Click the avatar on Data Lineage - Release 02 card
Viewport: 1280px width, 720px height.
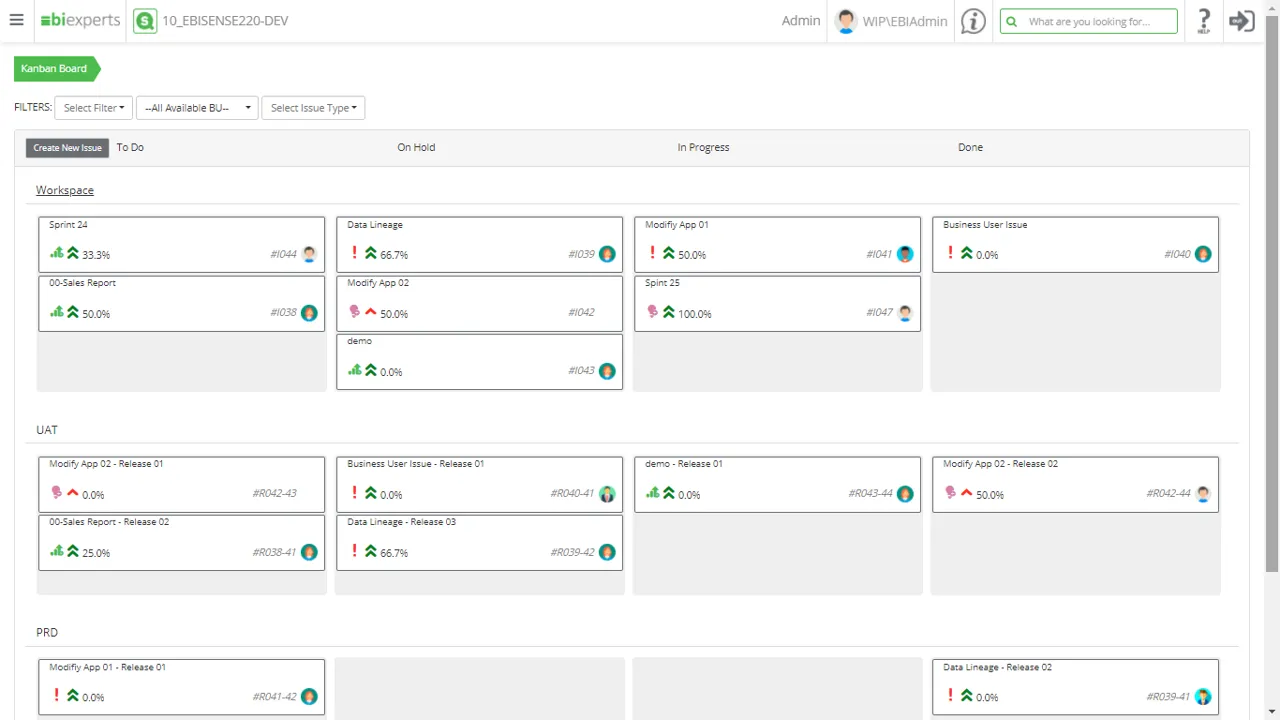click(x=1203, y=696)
